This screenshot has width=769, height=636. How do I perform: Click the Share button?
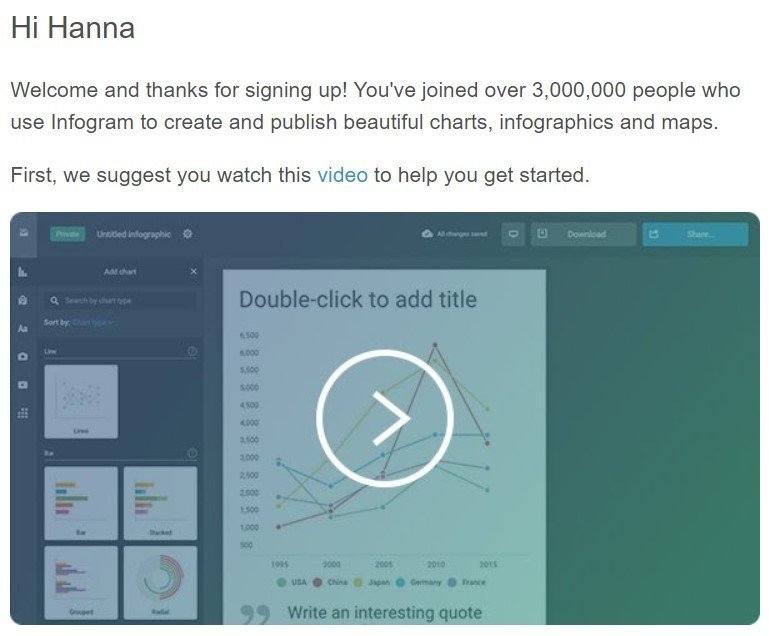pyautogui.click(x=695, y=234)
